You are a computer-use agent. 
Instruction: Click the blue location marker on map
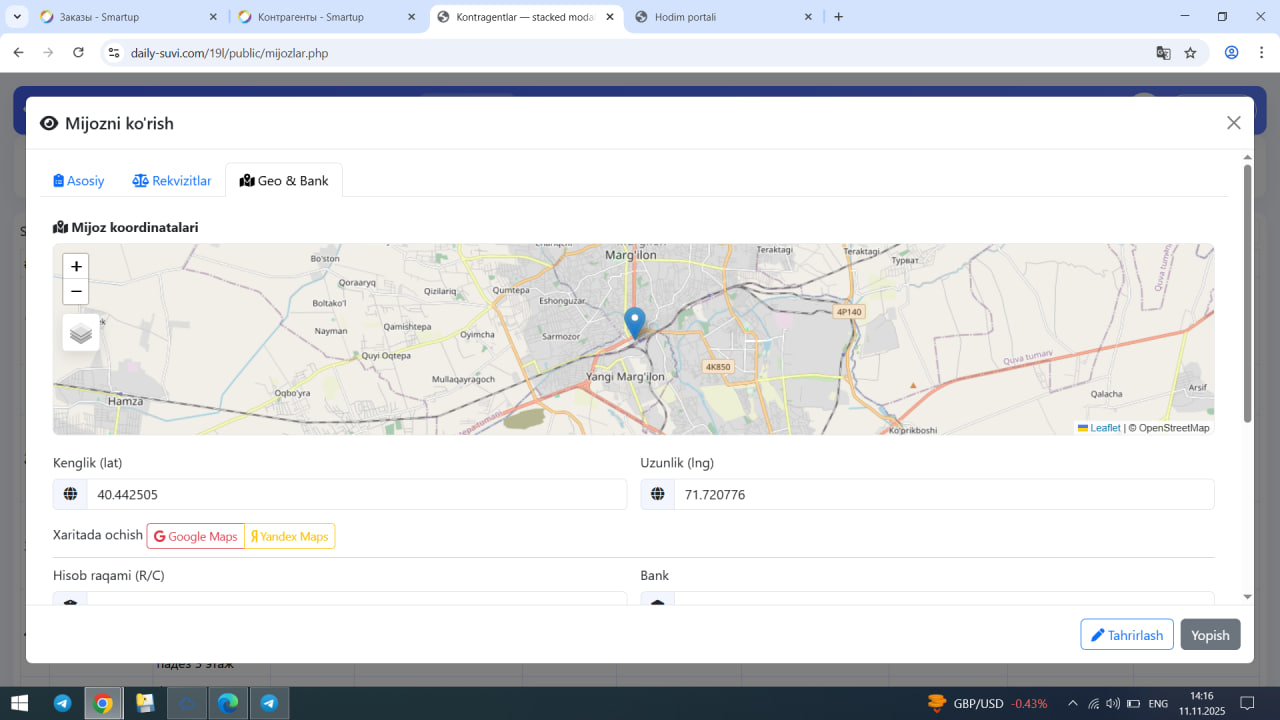point(634,322)
